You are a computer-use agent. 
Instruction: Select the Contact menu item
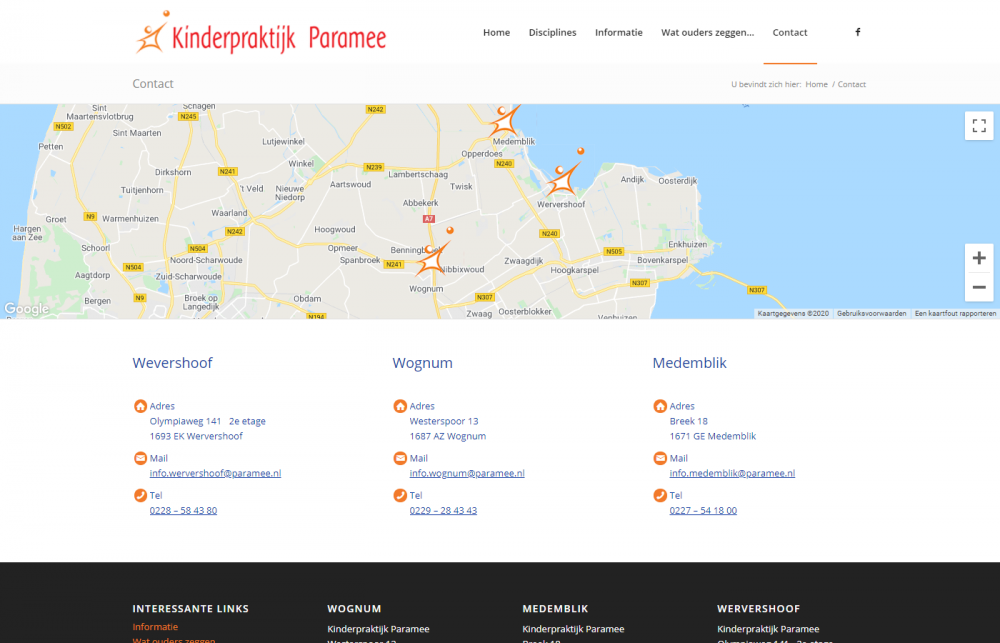point(790,33)
